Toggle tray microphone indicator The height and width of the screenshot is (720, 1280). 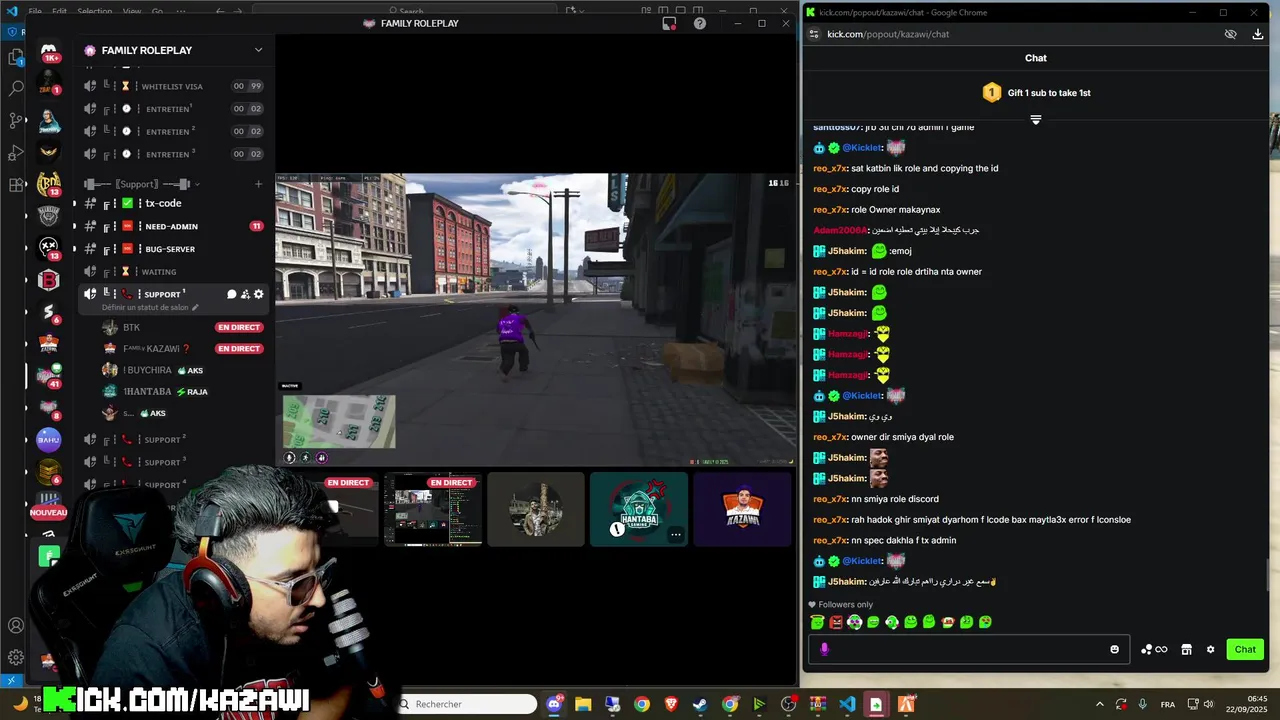tap(1142, 704)
